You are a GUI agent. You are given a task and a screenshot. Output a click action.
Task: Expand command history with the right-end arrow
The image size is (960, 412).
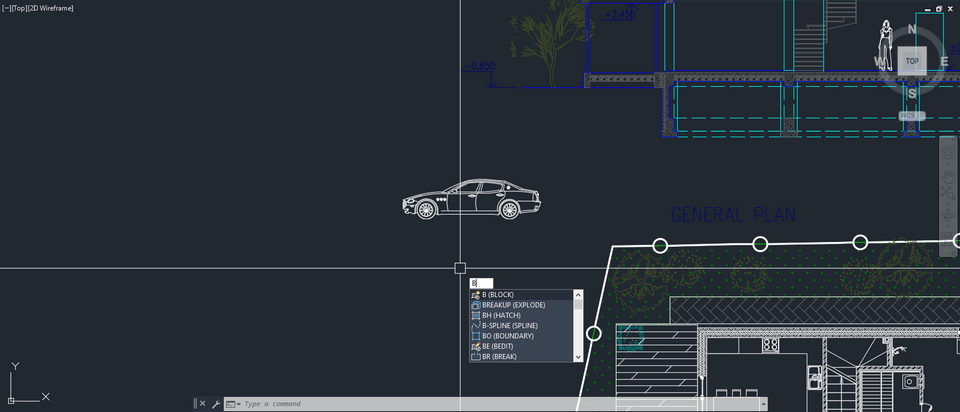(763, 404)
